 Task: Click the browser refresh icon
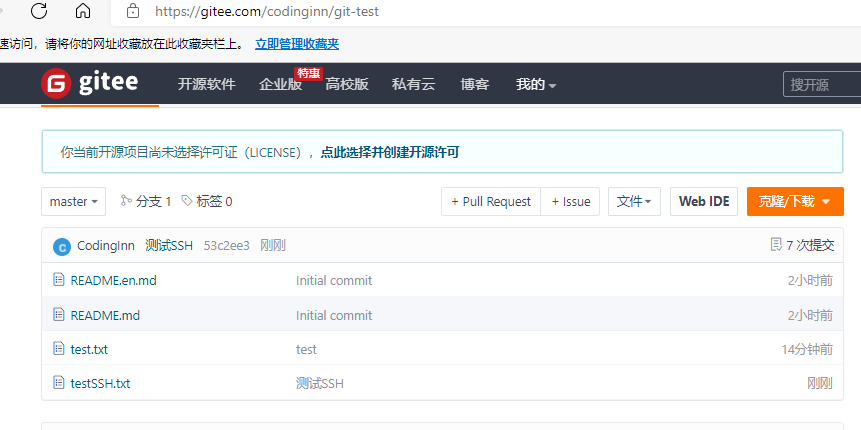click(x=39, y=10)
